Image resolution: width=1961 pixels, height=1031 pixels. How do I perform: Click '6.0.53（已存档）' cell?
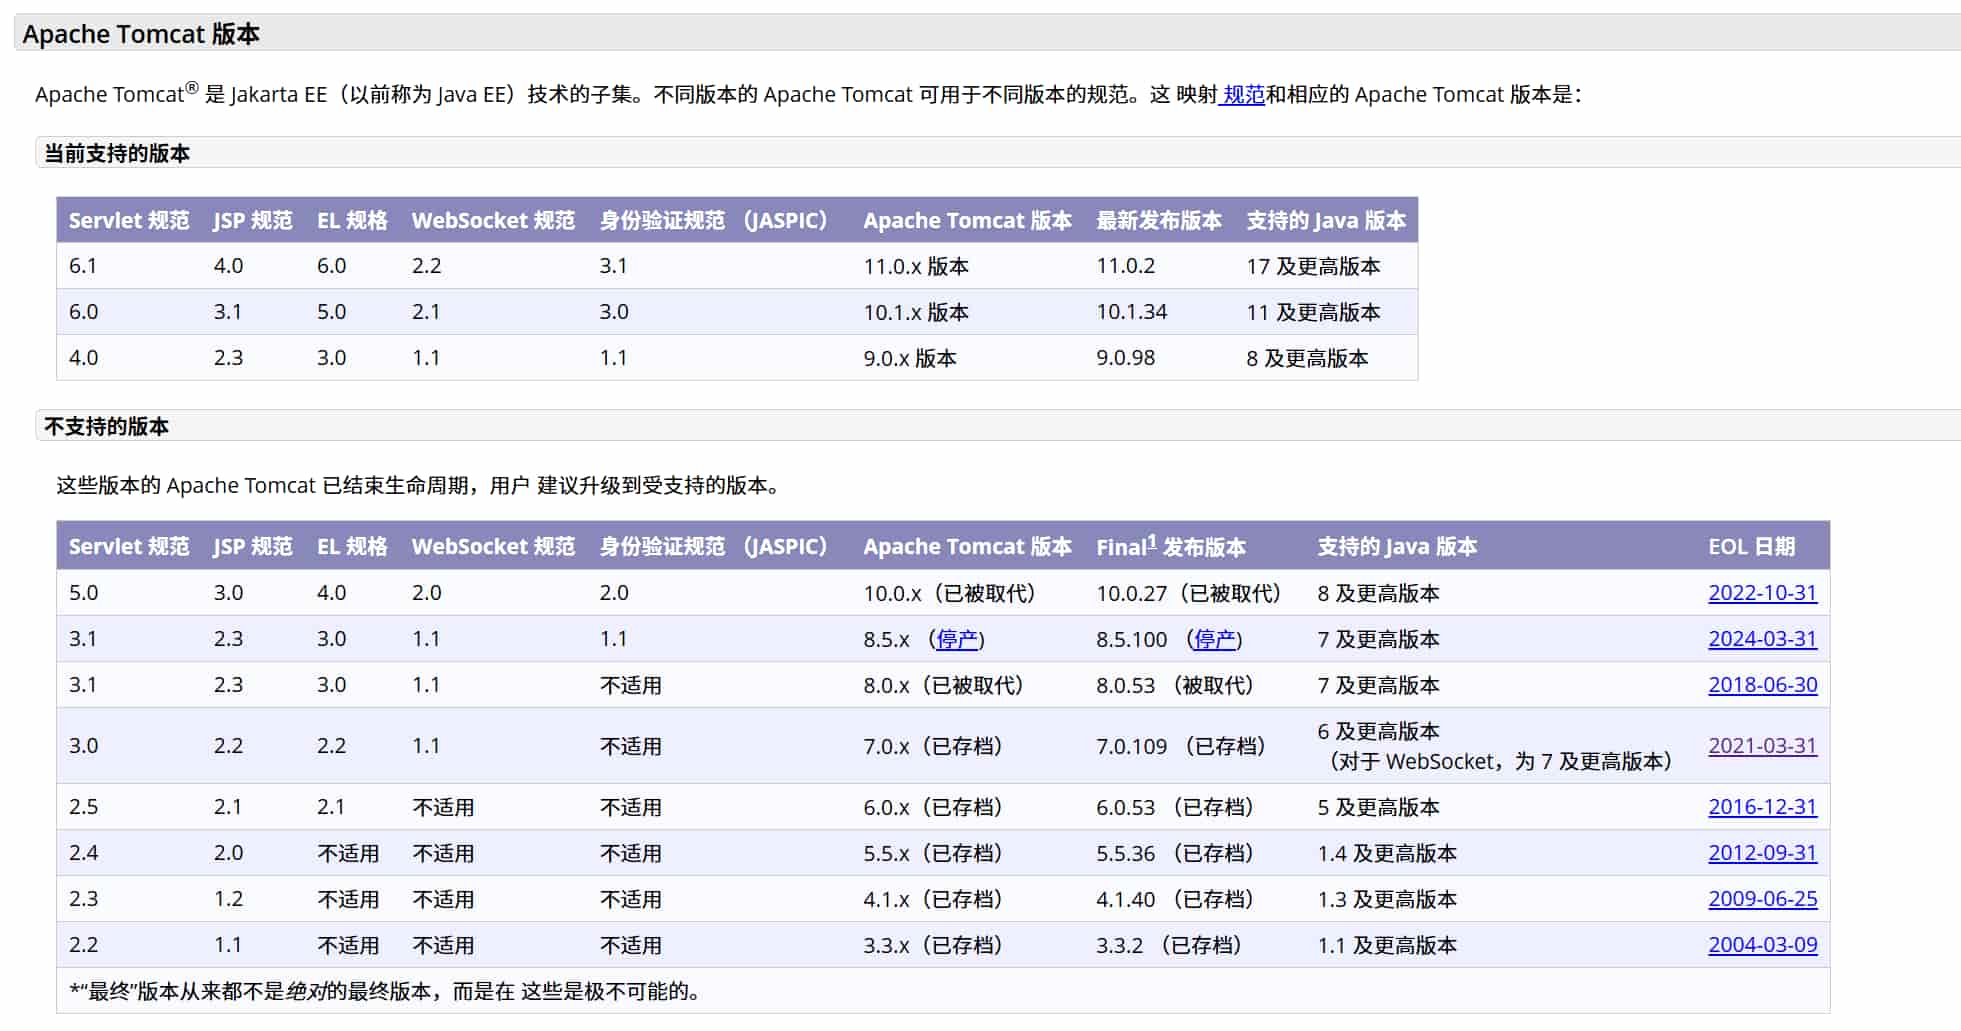pyautogui.click(x=1174, y=807)
